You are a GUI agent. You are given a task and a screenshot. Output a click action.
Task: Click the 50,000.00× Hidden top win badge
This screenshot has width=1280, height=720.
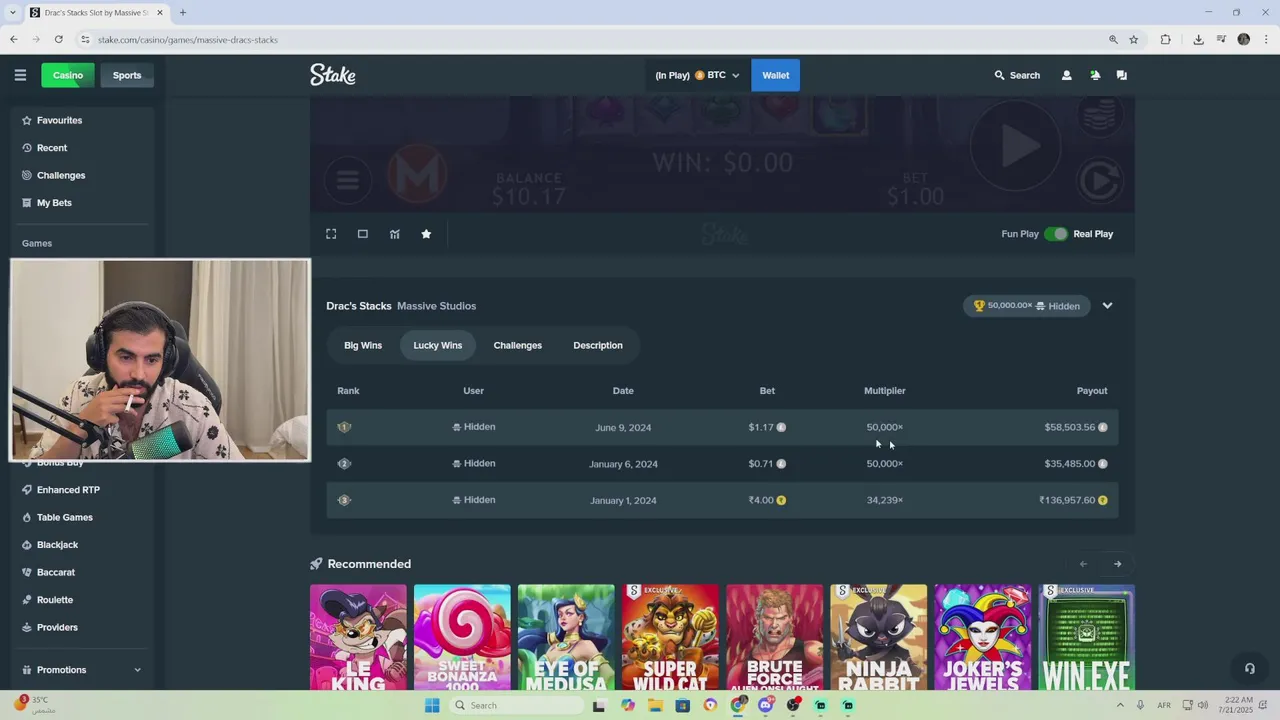1027,306
